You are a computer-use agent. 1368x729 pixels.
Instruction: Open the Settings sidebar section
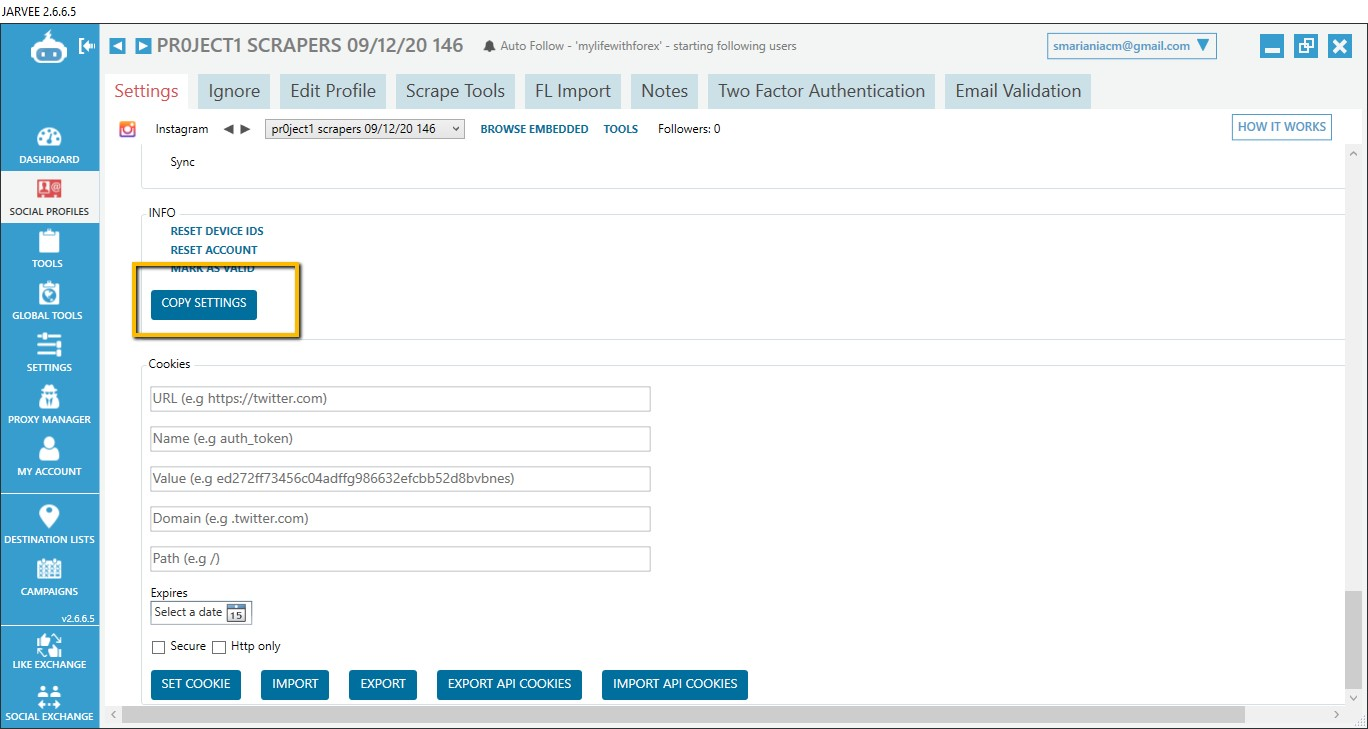click(x=49, y=353)
